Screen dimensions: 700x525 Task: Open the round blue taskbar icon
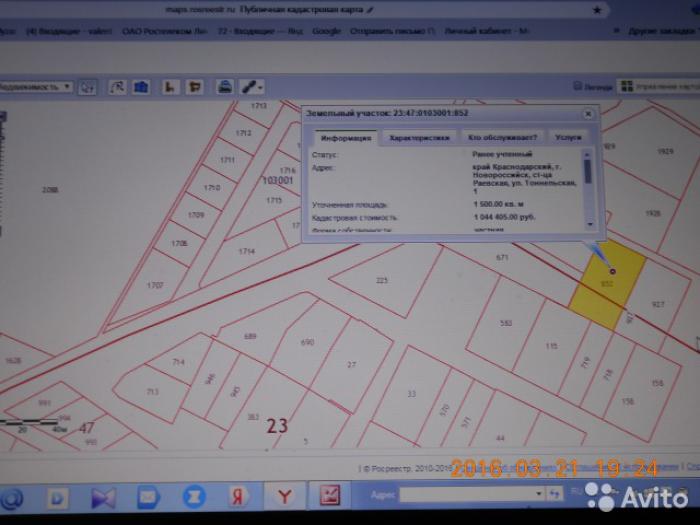[194, 496]
